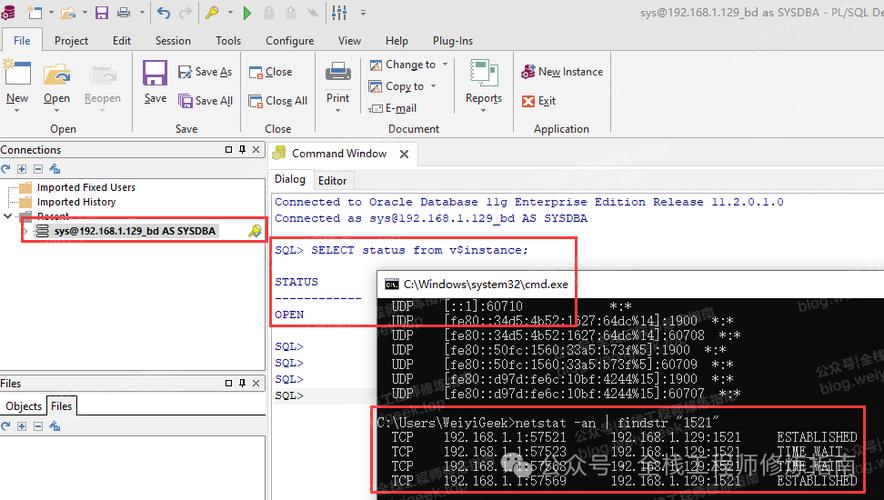Open the dropdown arrow next to Print icon in quick toolbar
This screenshot has height=500, width=884.
(142, 12)
